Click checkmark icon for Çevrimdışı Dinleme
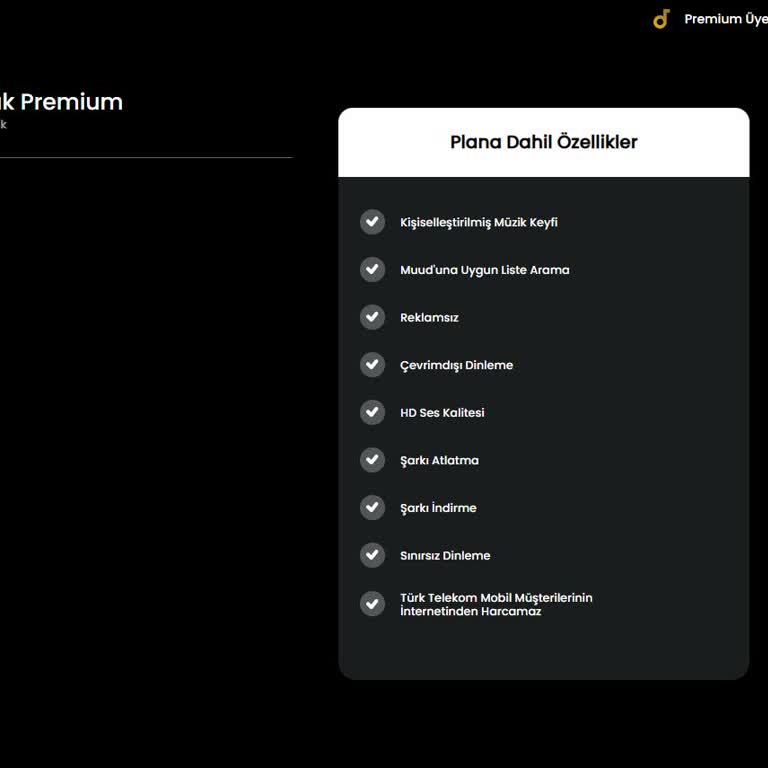The image size is (768, 768). (x=372, y=364)
